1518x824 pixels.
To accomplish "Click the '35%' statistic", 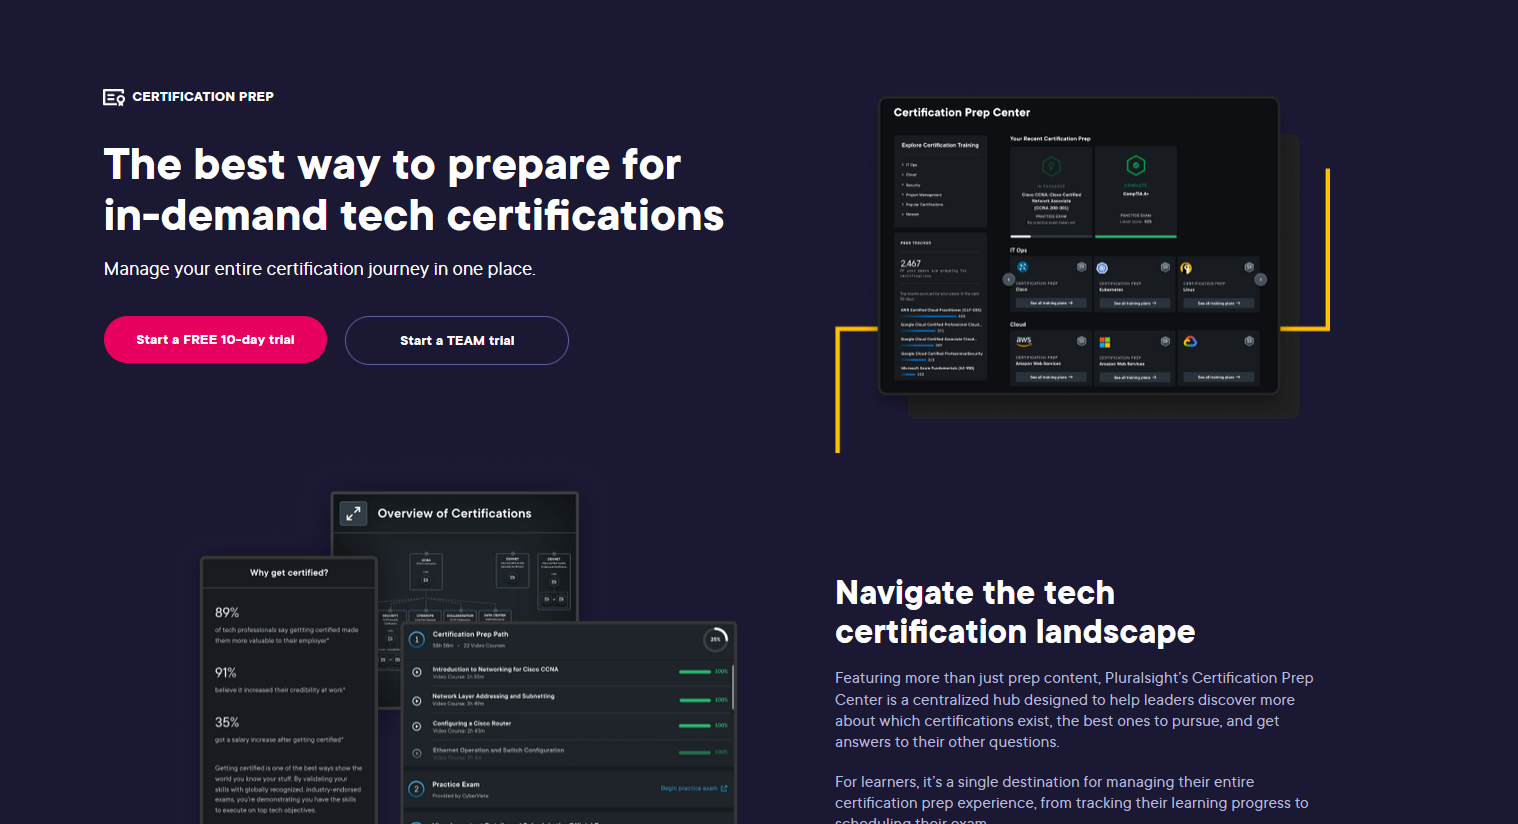I will (227, 723).
